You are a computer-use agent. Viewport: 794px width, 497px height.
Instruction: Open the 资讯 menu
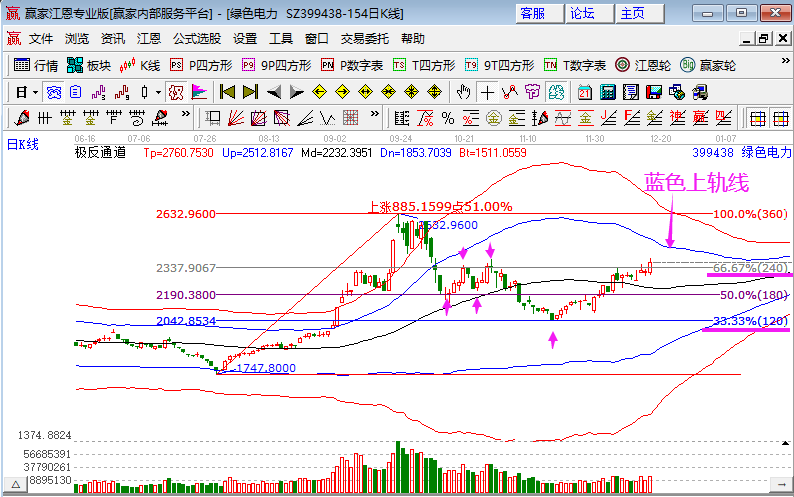point(113,39)
